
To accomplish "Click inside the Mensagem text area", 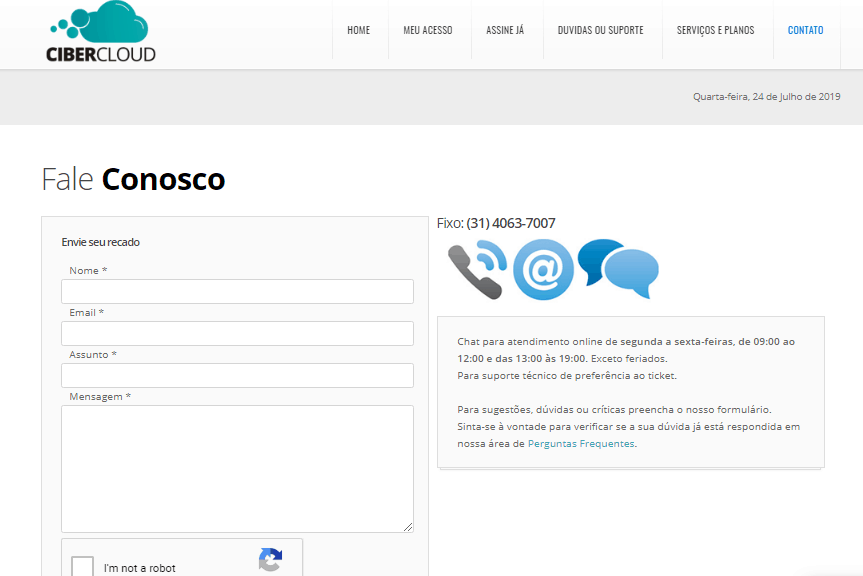I will 237,469.
